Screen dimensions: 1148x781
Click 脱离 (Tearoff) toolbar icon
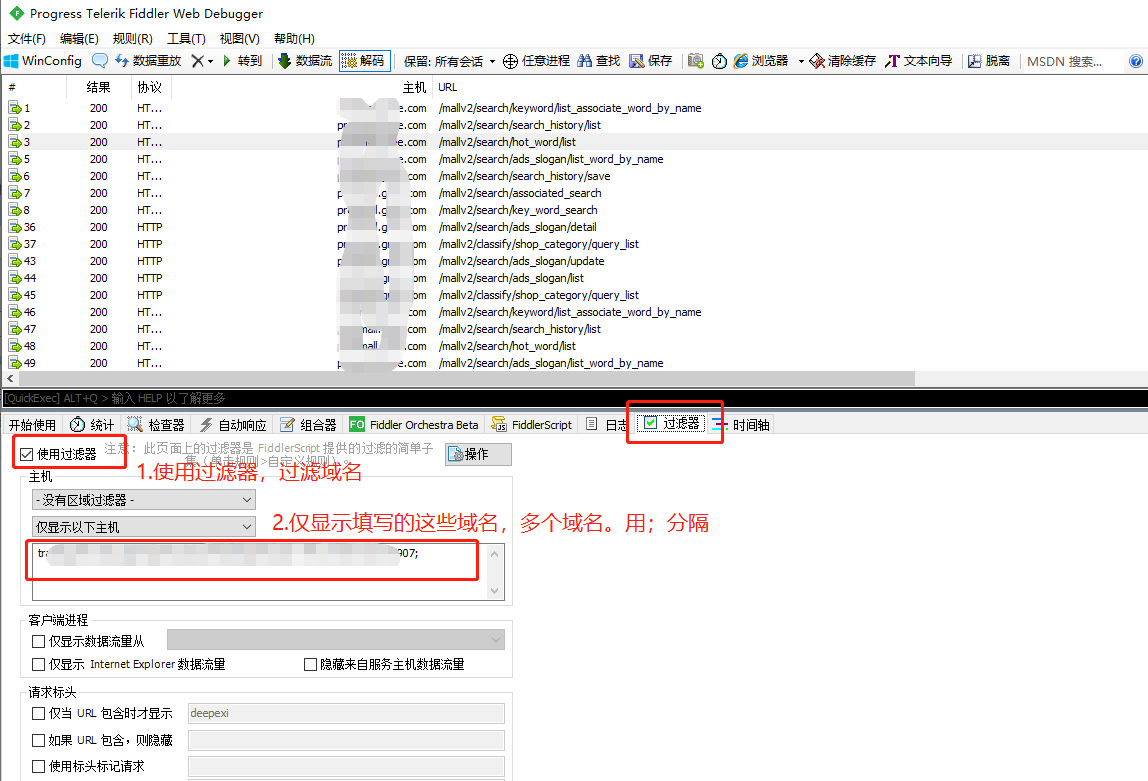[x=974, y=61]
